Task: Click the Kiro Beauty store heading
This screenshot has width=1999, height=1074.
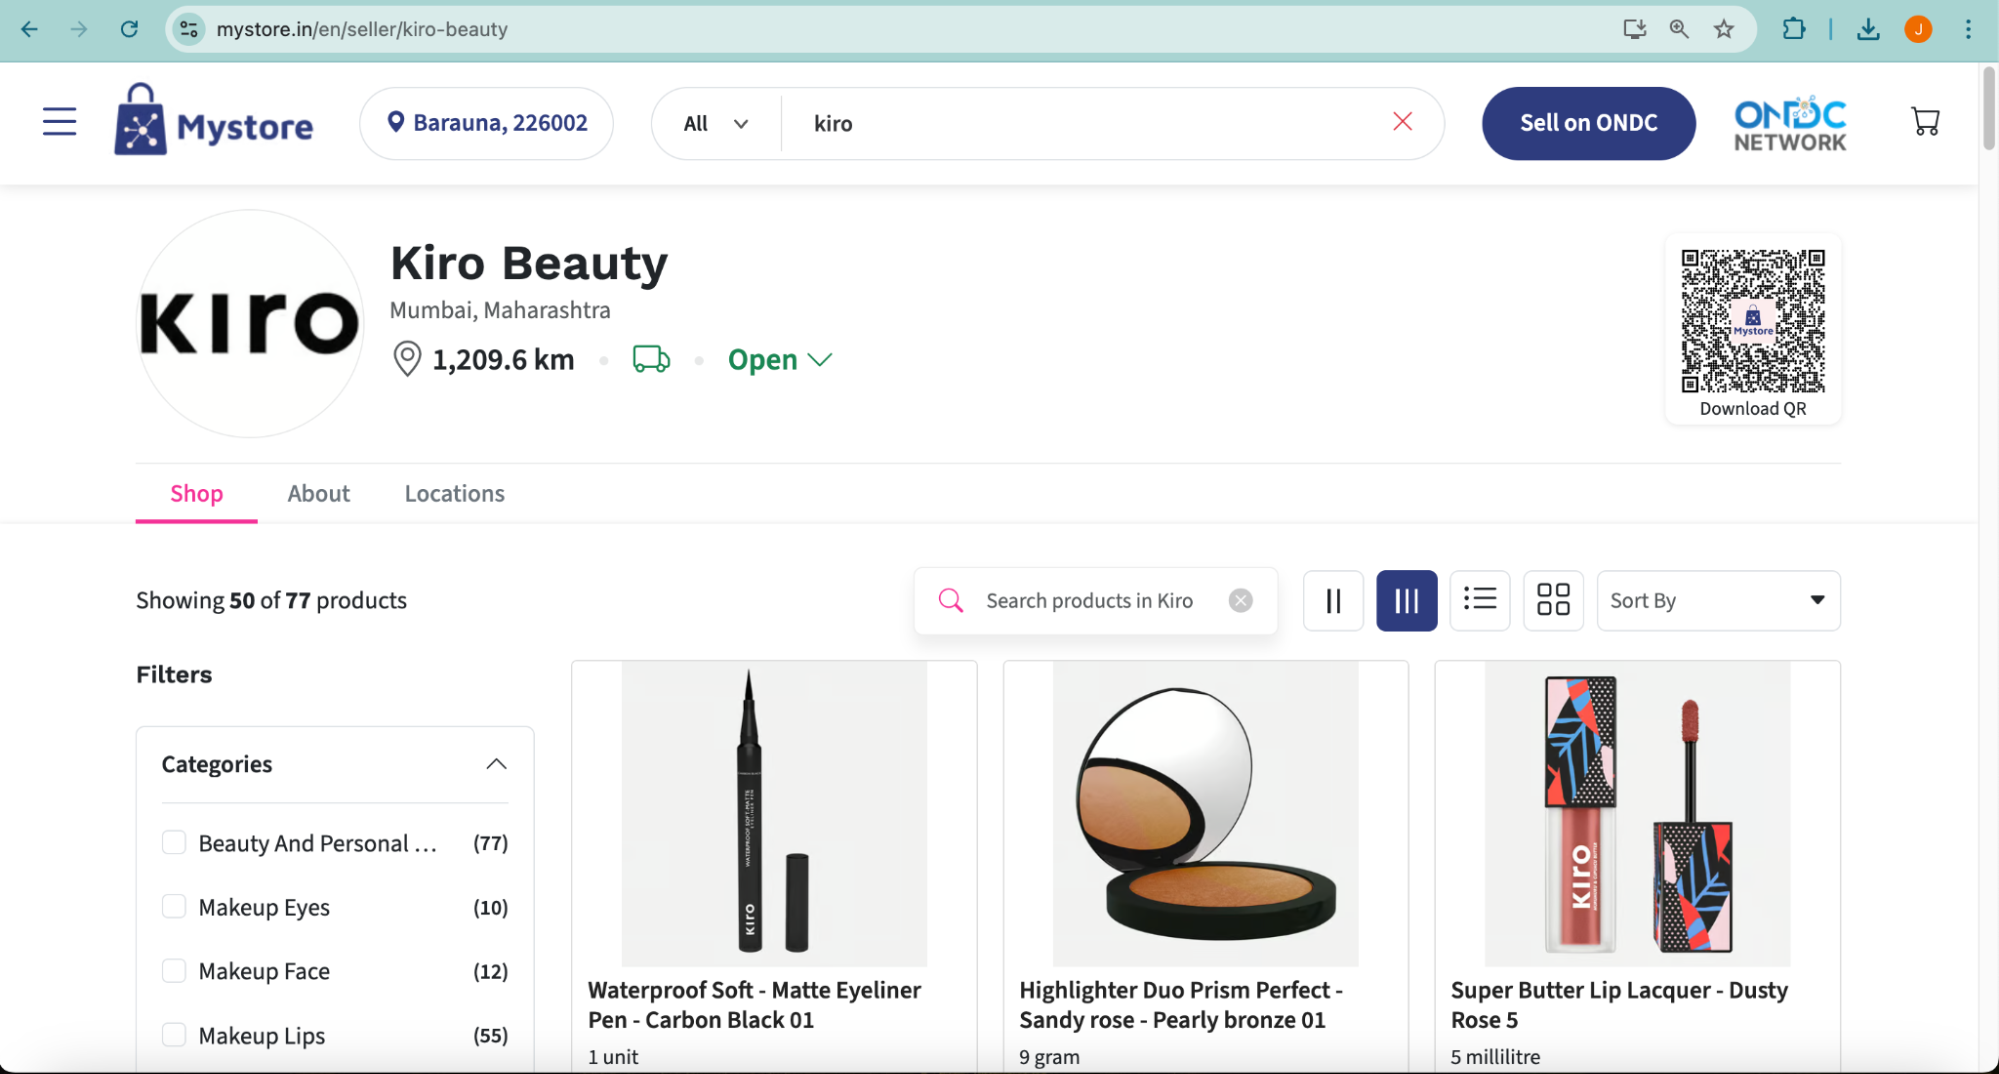Action: [x=528, y=263]
